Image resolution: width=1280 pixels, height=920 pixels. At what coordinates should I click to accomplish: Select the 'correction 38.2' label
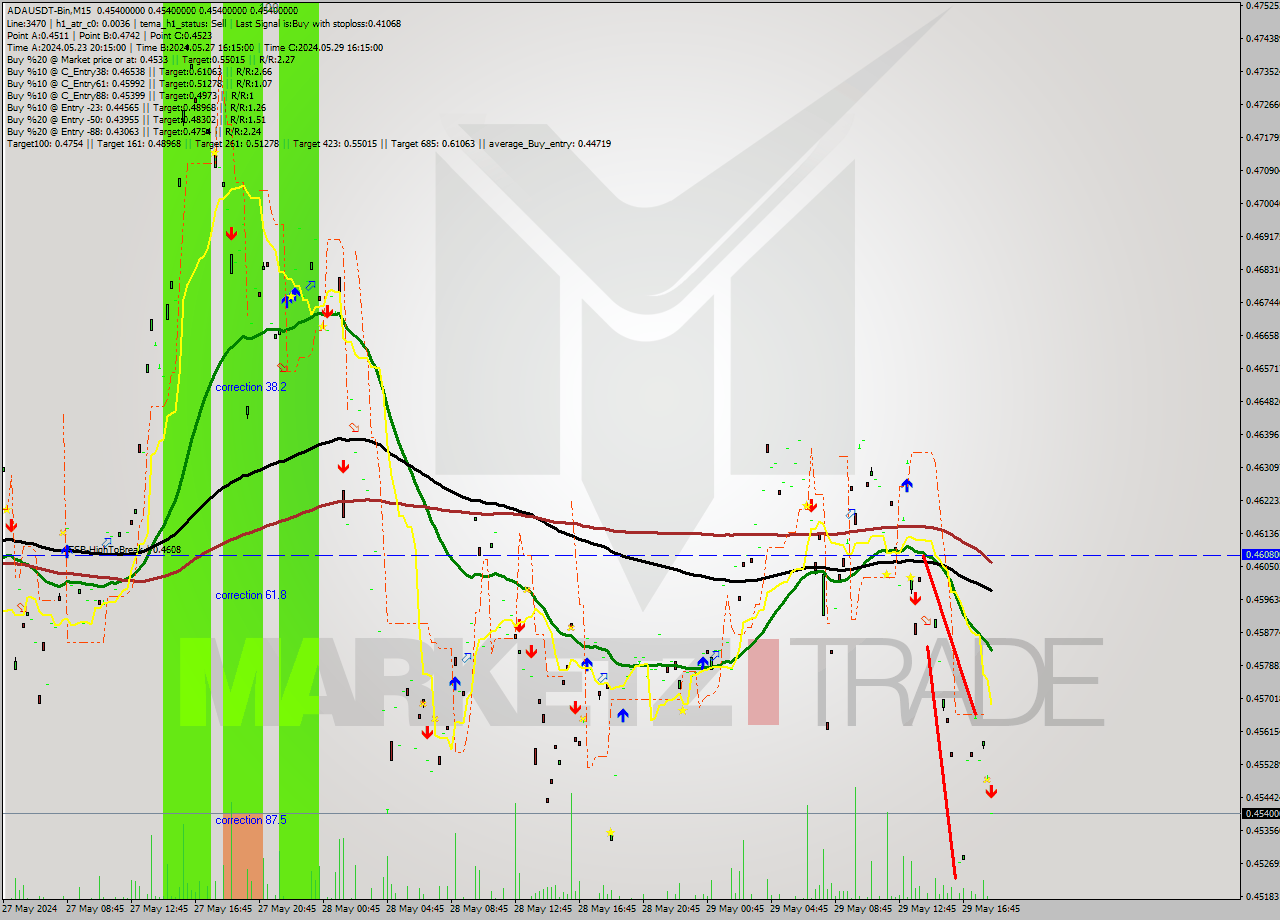251,387
